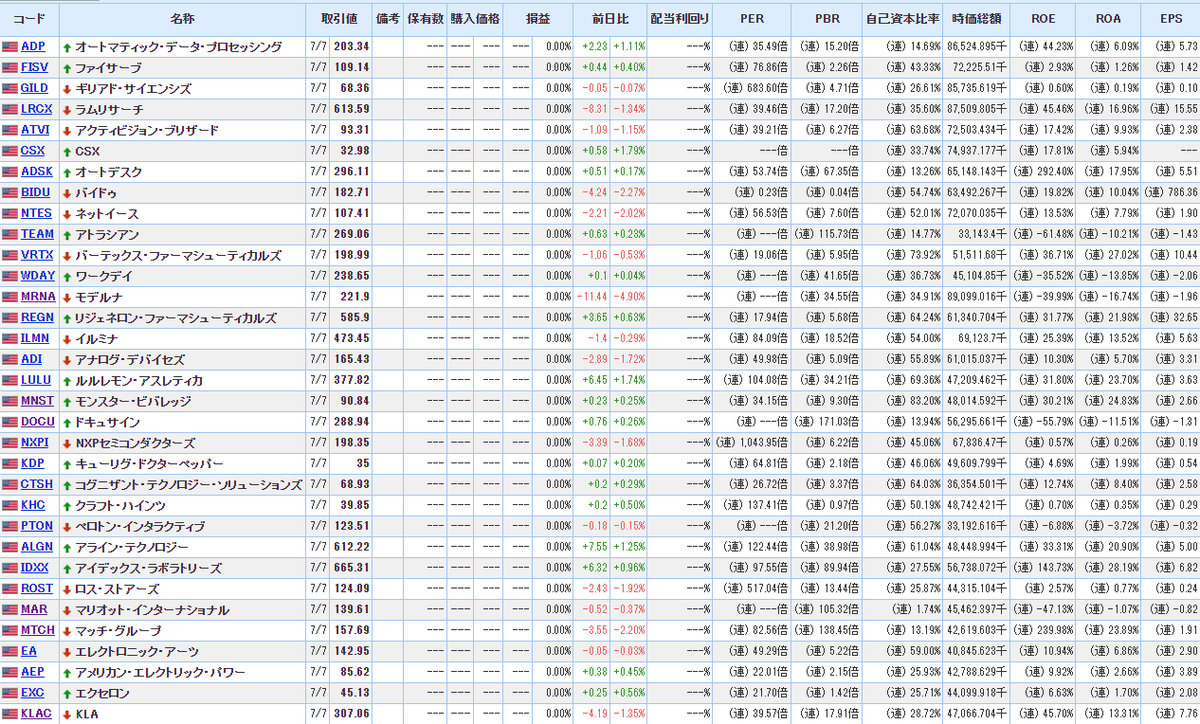The width and height of the screenshot is (1200, 724).
Task: Click the red down arrow for NXPセミコンダクターズ
Action: coord(67,443)
